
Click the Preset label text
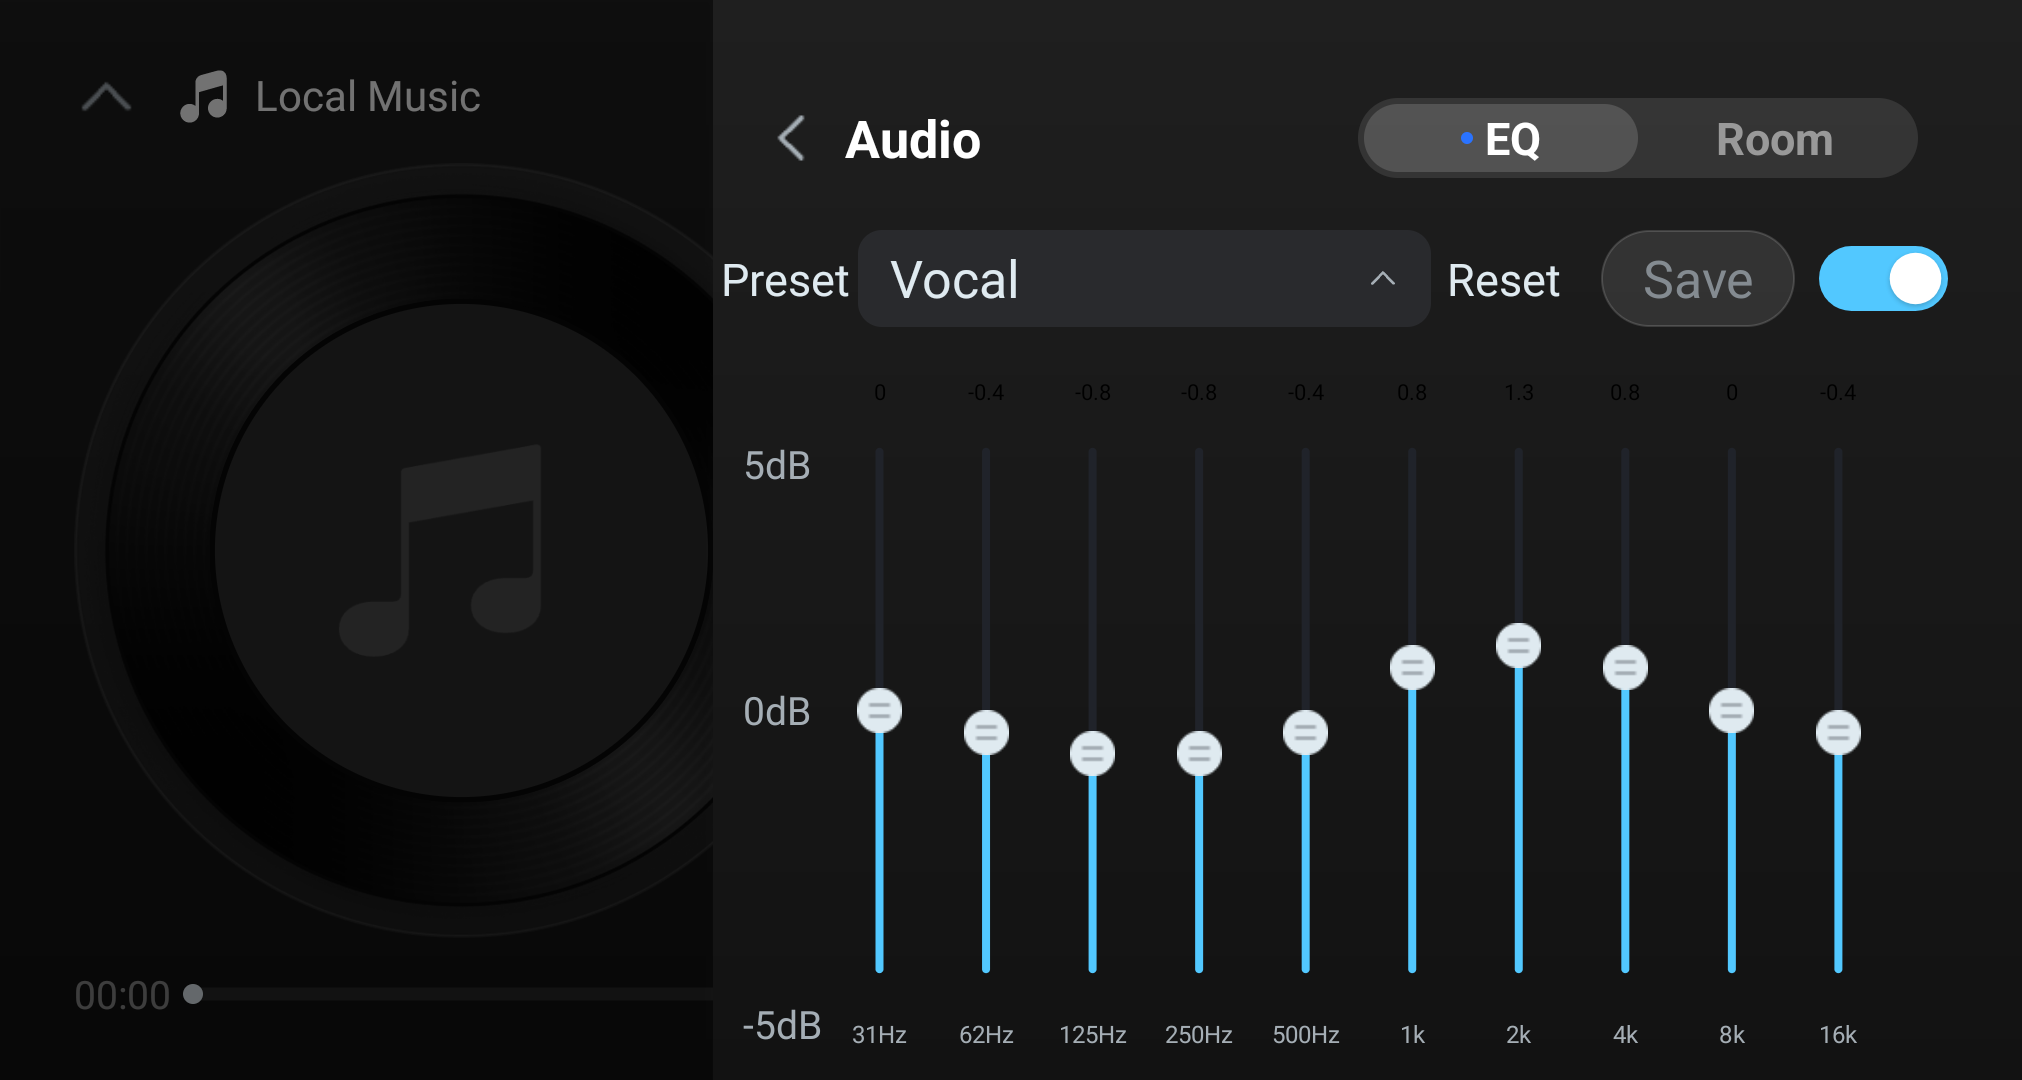click(x=785, y=281)
